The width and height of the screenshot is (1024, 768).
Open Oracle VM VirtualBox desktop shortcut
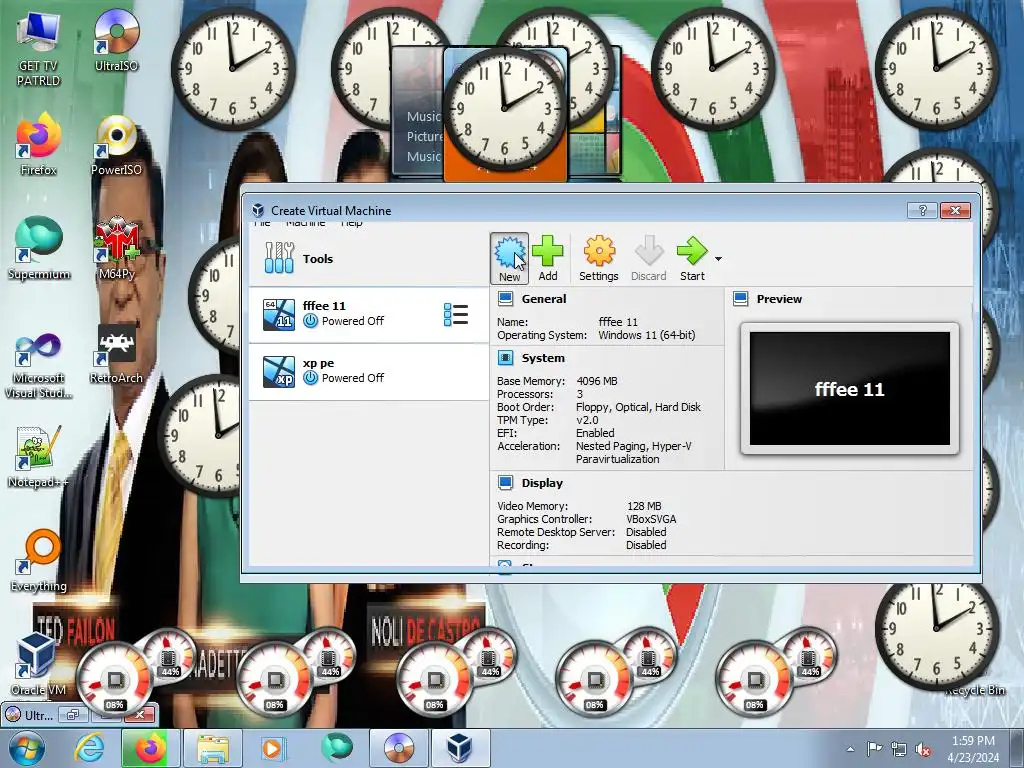tap(38, 664)
